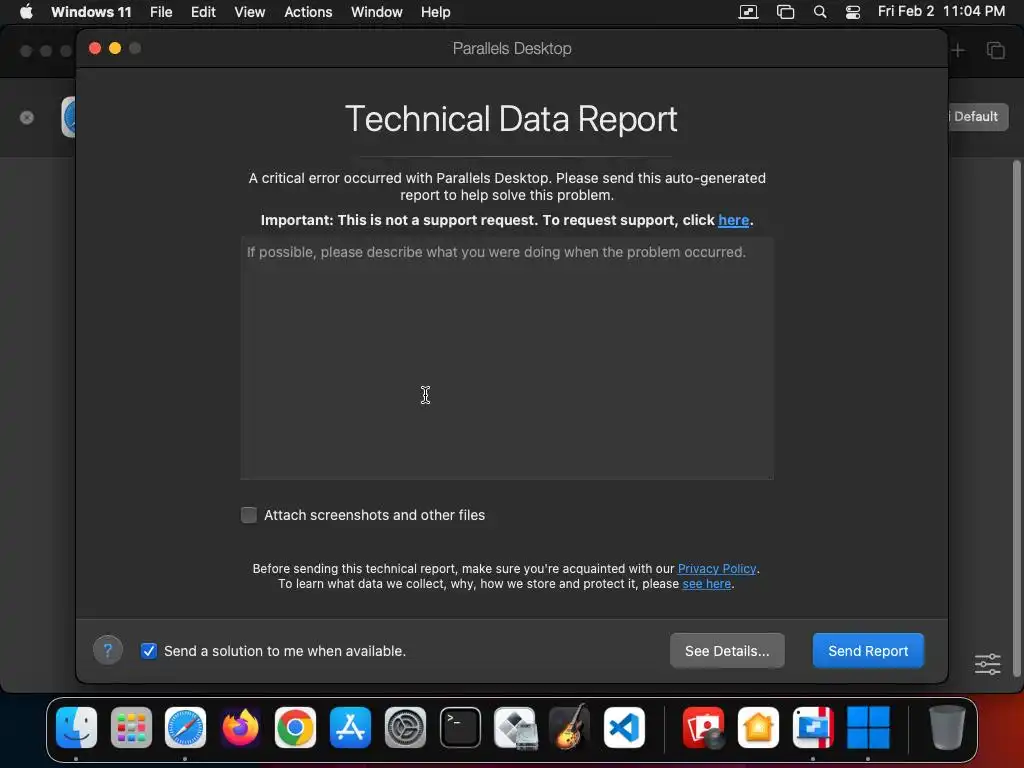Image resolution: width=1024 pixels, height=768 pixels.
Task: Open the Help menu
Action: (436, 12)
